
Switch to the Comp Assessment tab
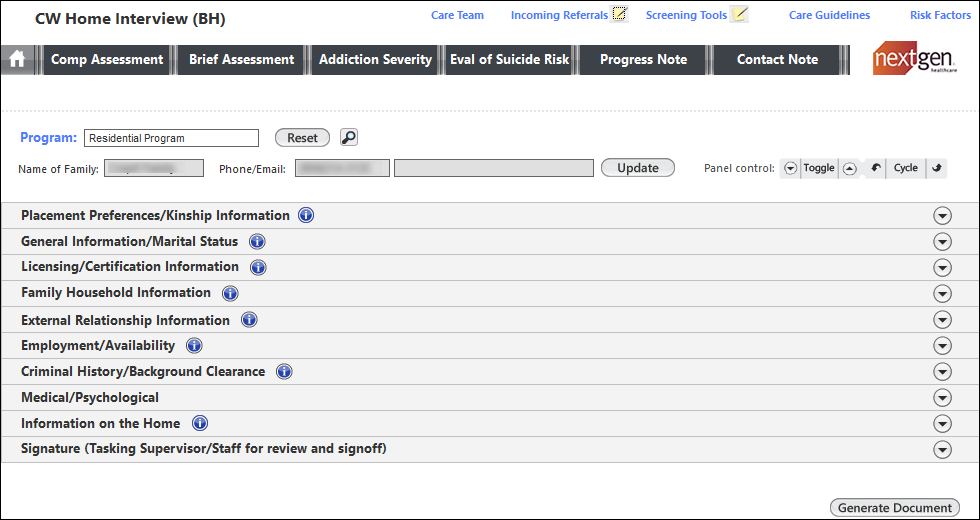(x=107, y=60)
